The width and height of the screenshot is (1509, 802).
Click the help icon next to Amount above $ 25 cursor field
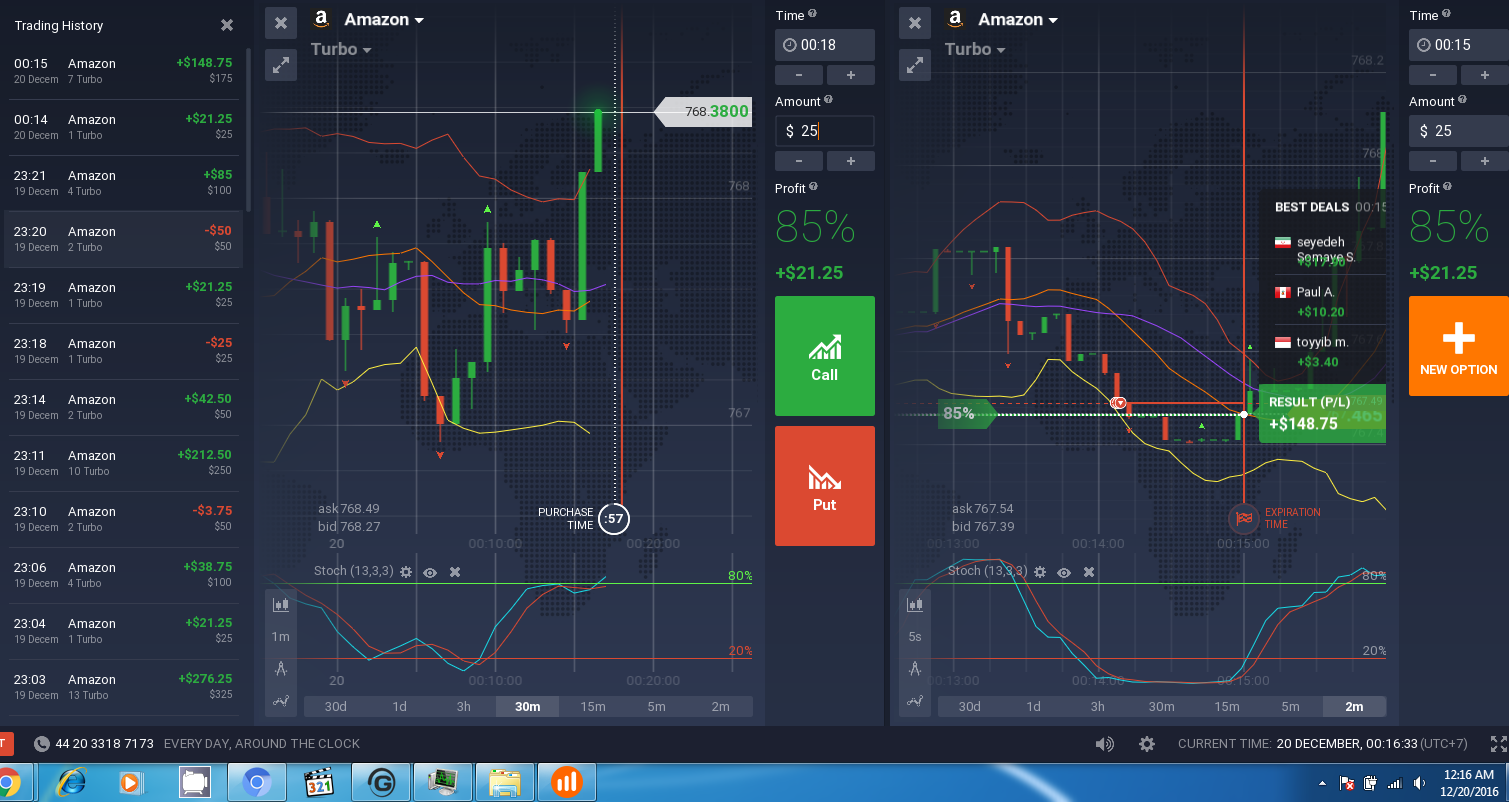coord(828,100)
